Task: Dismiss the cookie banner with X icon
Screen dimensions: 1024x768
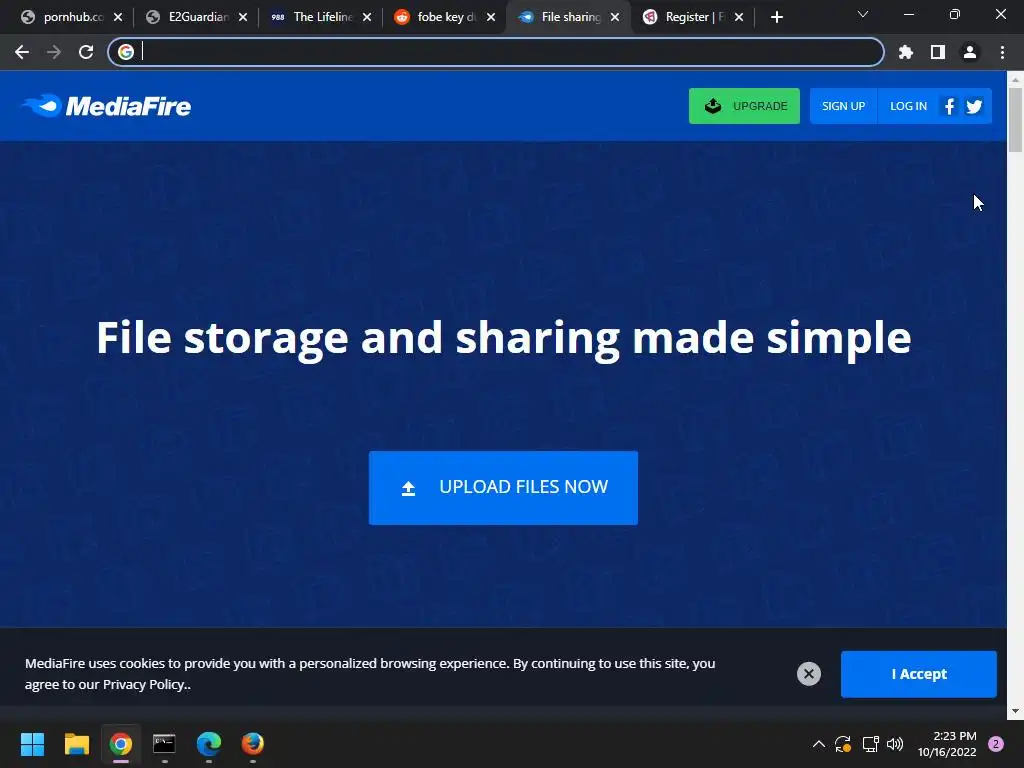Action: point(808,673)
